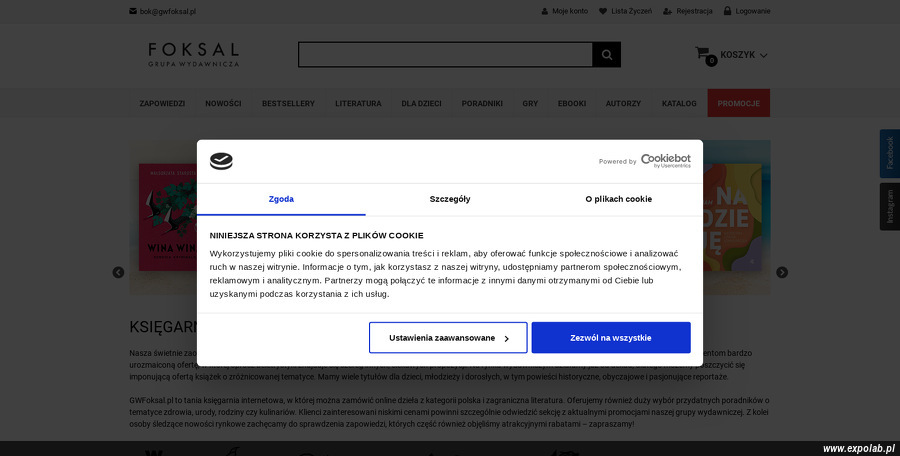Open Moje konto
The height and width of the screenshot is (456, 900).
tap(570, 11)
